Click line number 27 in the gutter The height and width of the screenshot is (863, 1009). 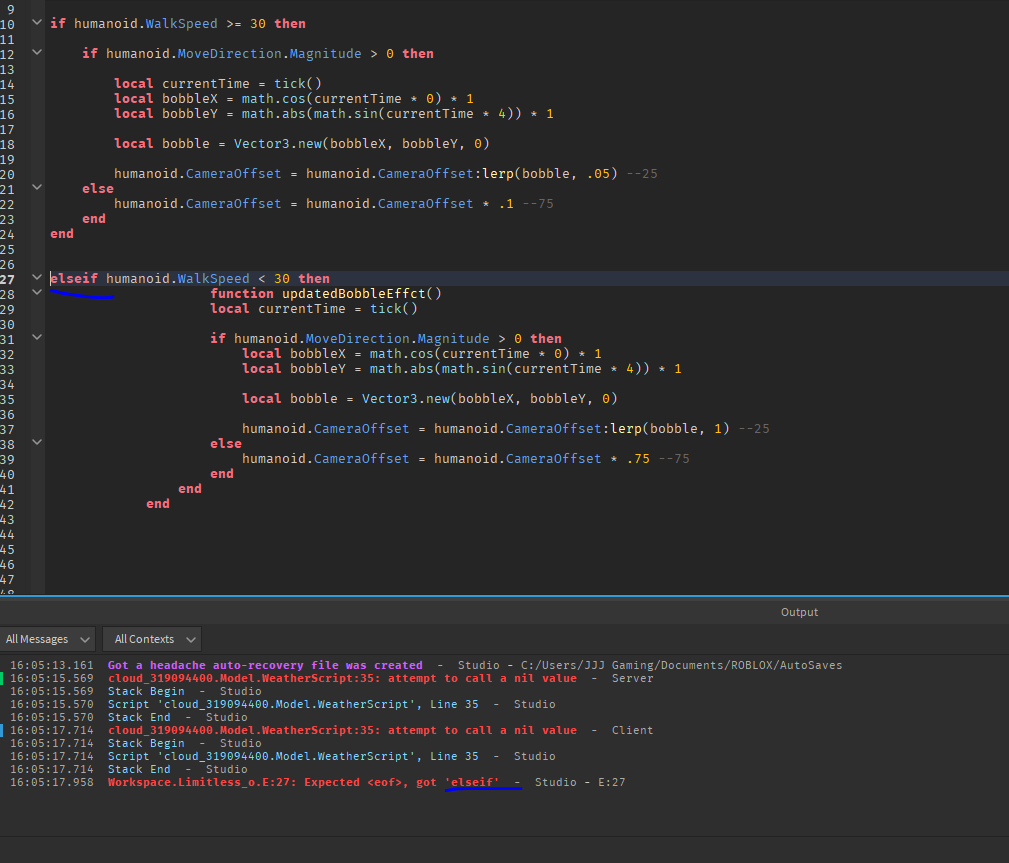coord(8,279)
